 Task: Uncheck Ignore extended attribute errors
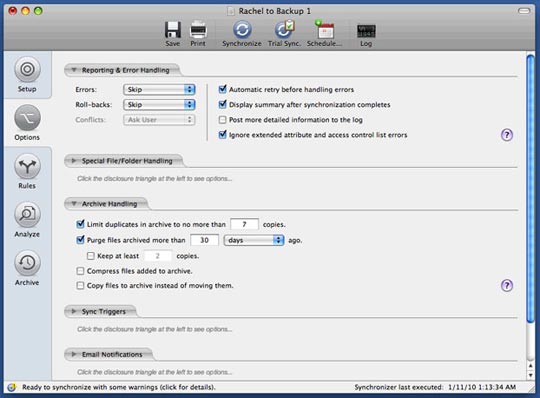222,135
